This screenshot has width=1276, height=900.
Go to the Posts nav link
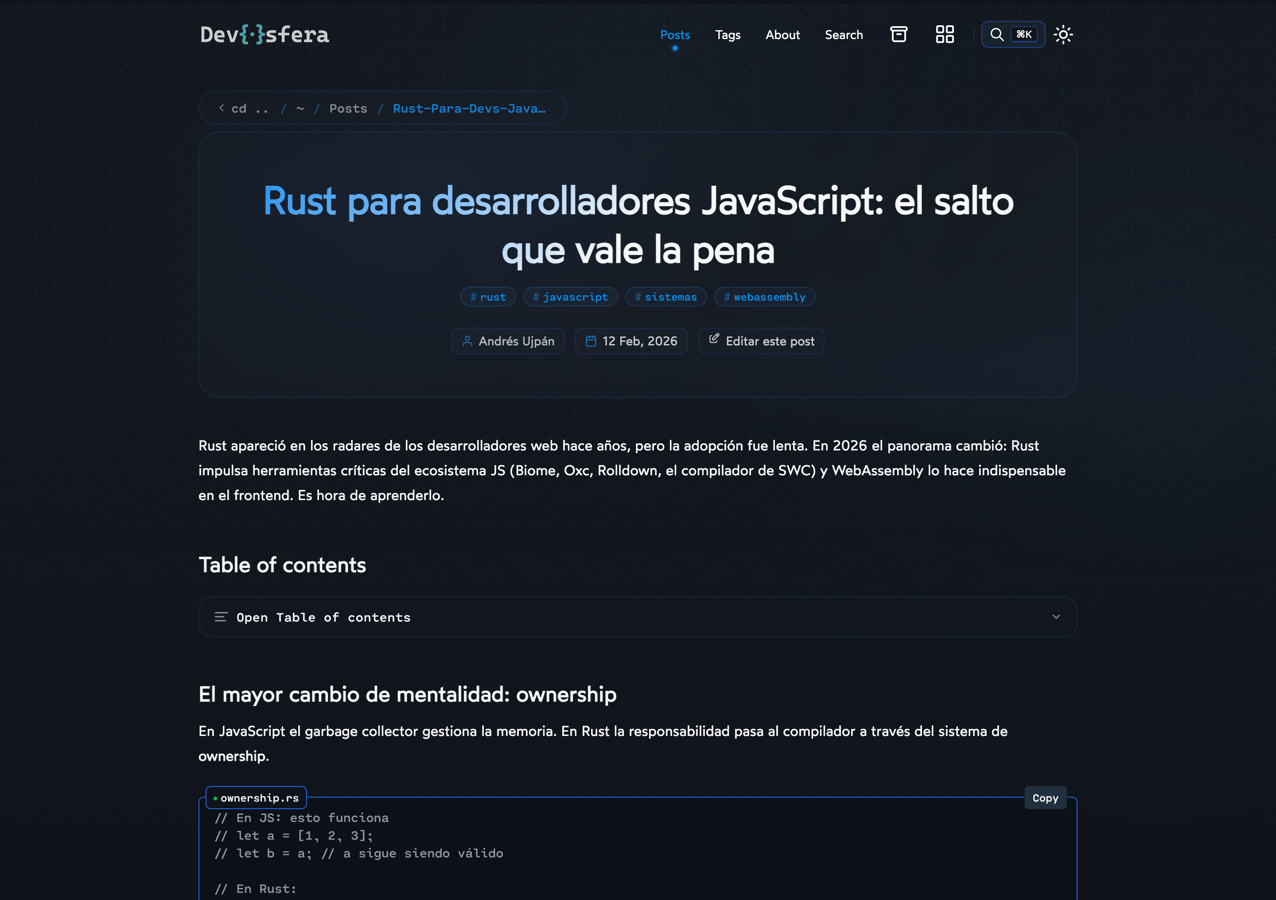click(675, 35)
